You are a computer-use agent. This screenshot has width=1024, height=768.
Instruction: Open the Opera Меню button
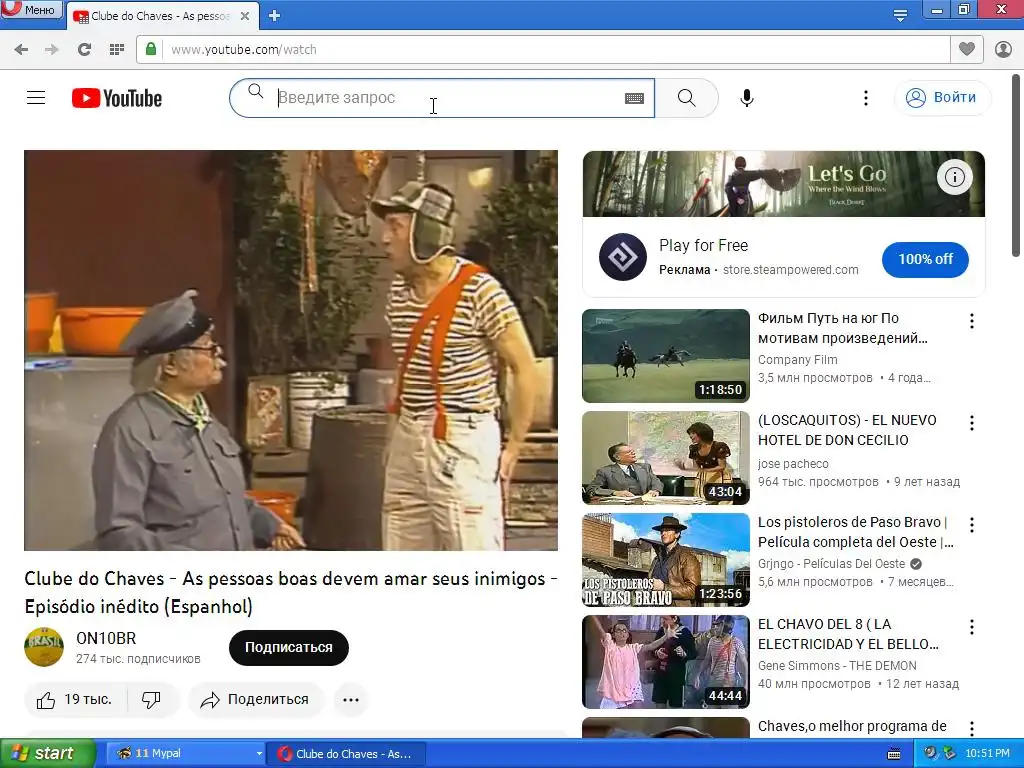tap(31, 9)
